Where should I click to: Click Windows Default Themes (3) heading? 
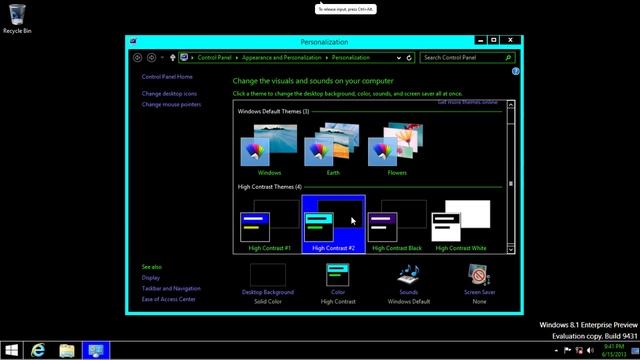point(273,111)
